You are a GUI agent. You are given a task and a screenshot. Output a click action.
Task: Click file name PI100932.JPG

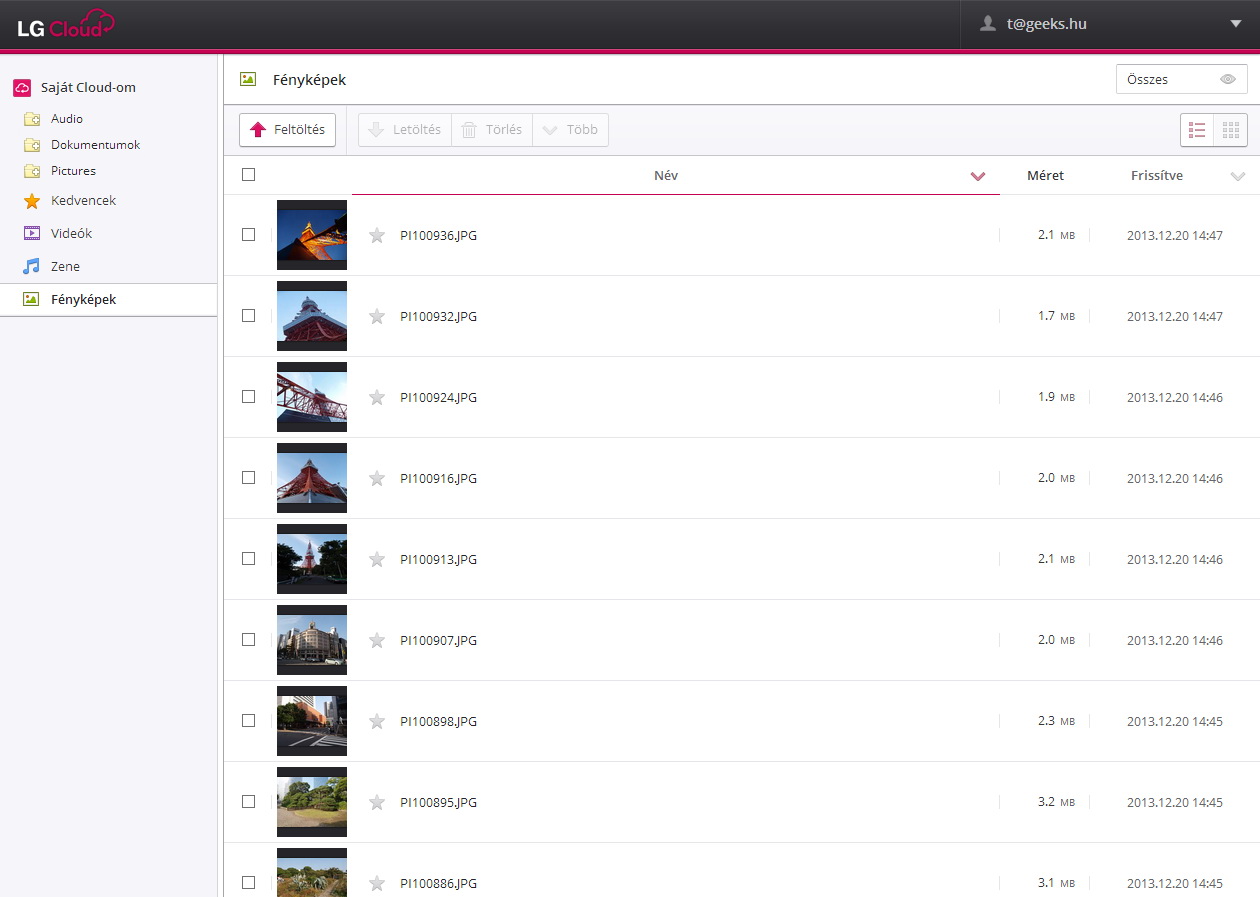pos(438,317)
